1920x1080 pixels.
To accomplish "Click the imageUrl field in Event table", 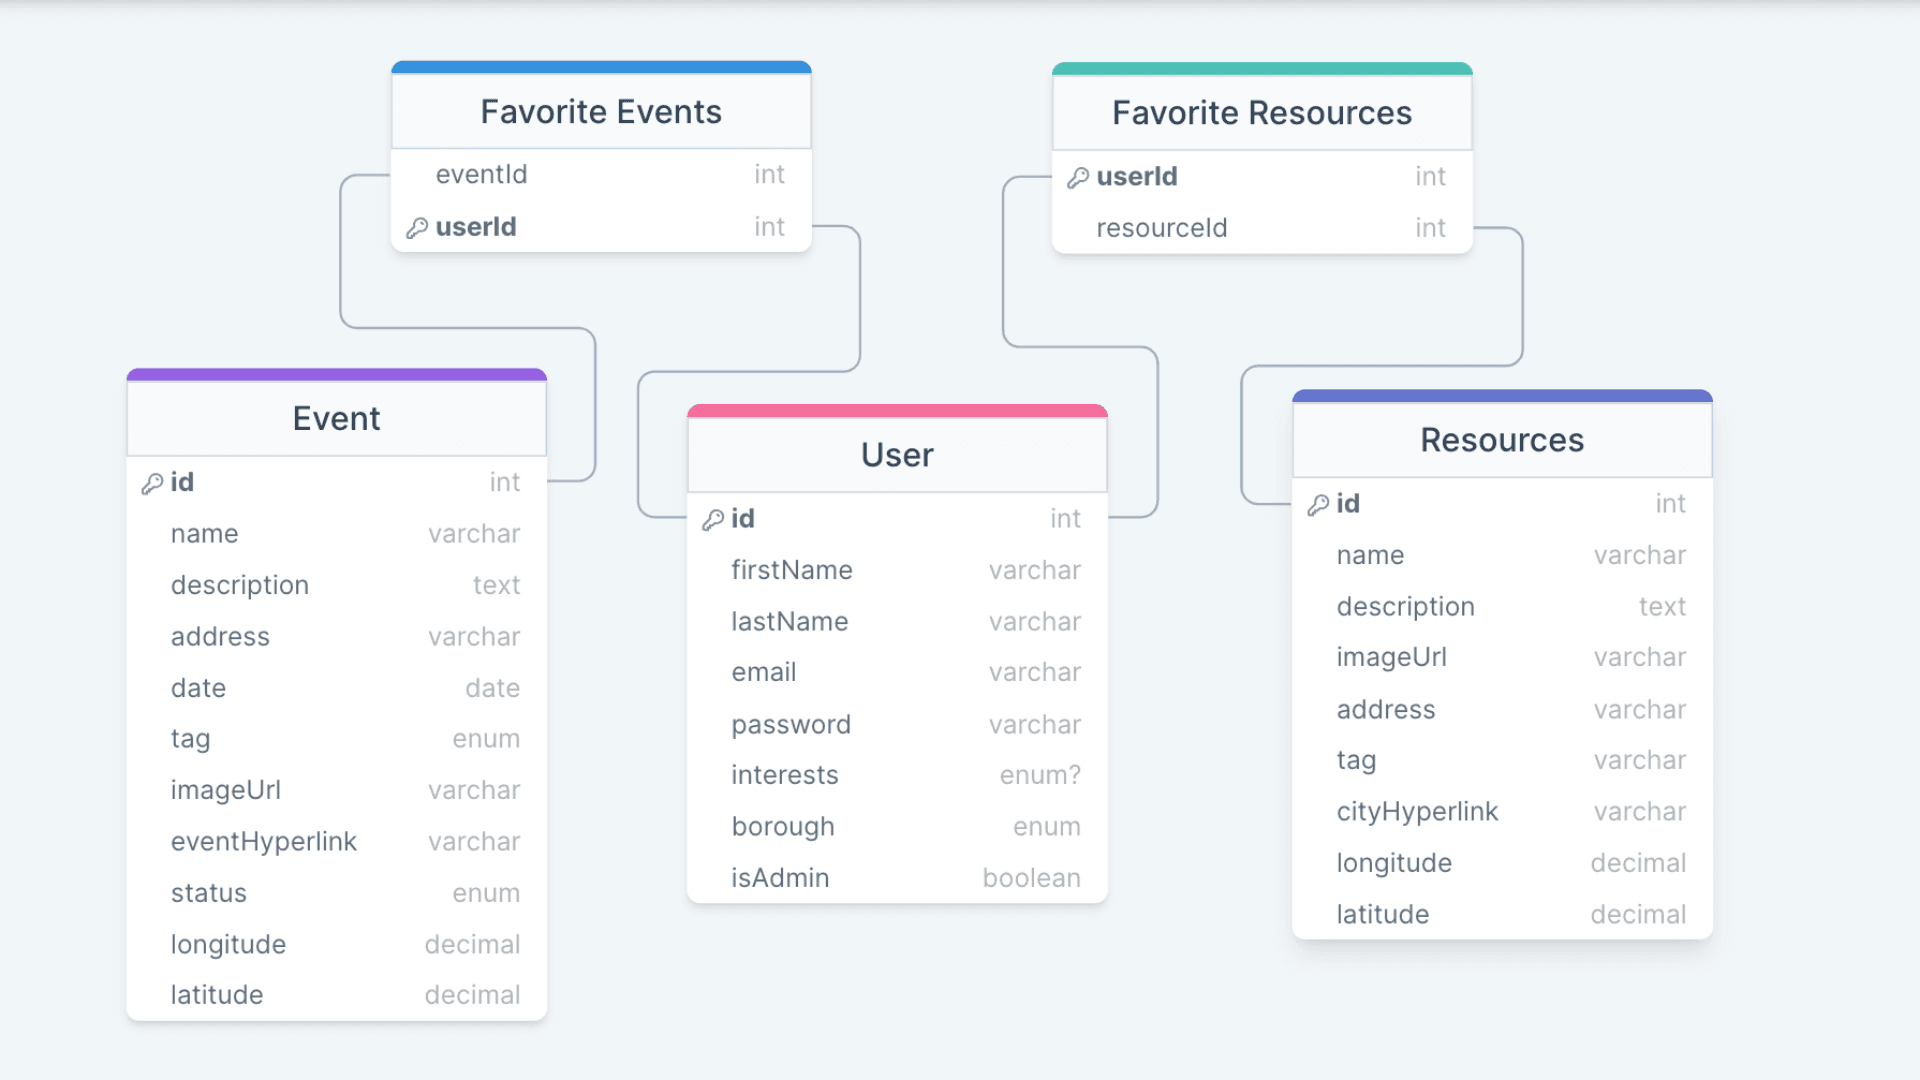I will 337,790.
